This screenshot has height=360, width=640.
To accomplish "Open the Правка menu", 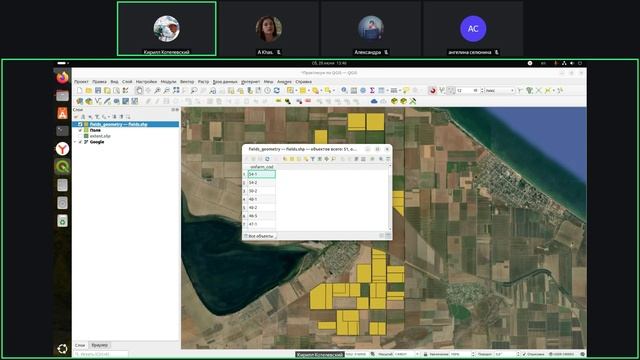I will [x=99, y=82].
